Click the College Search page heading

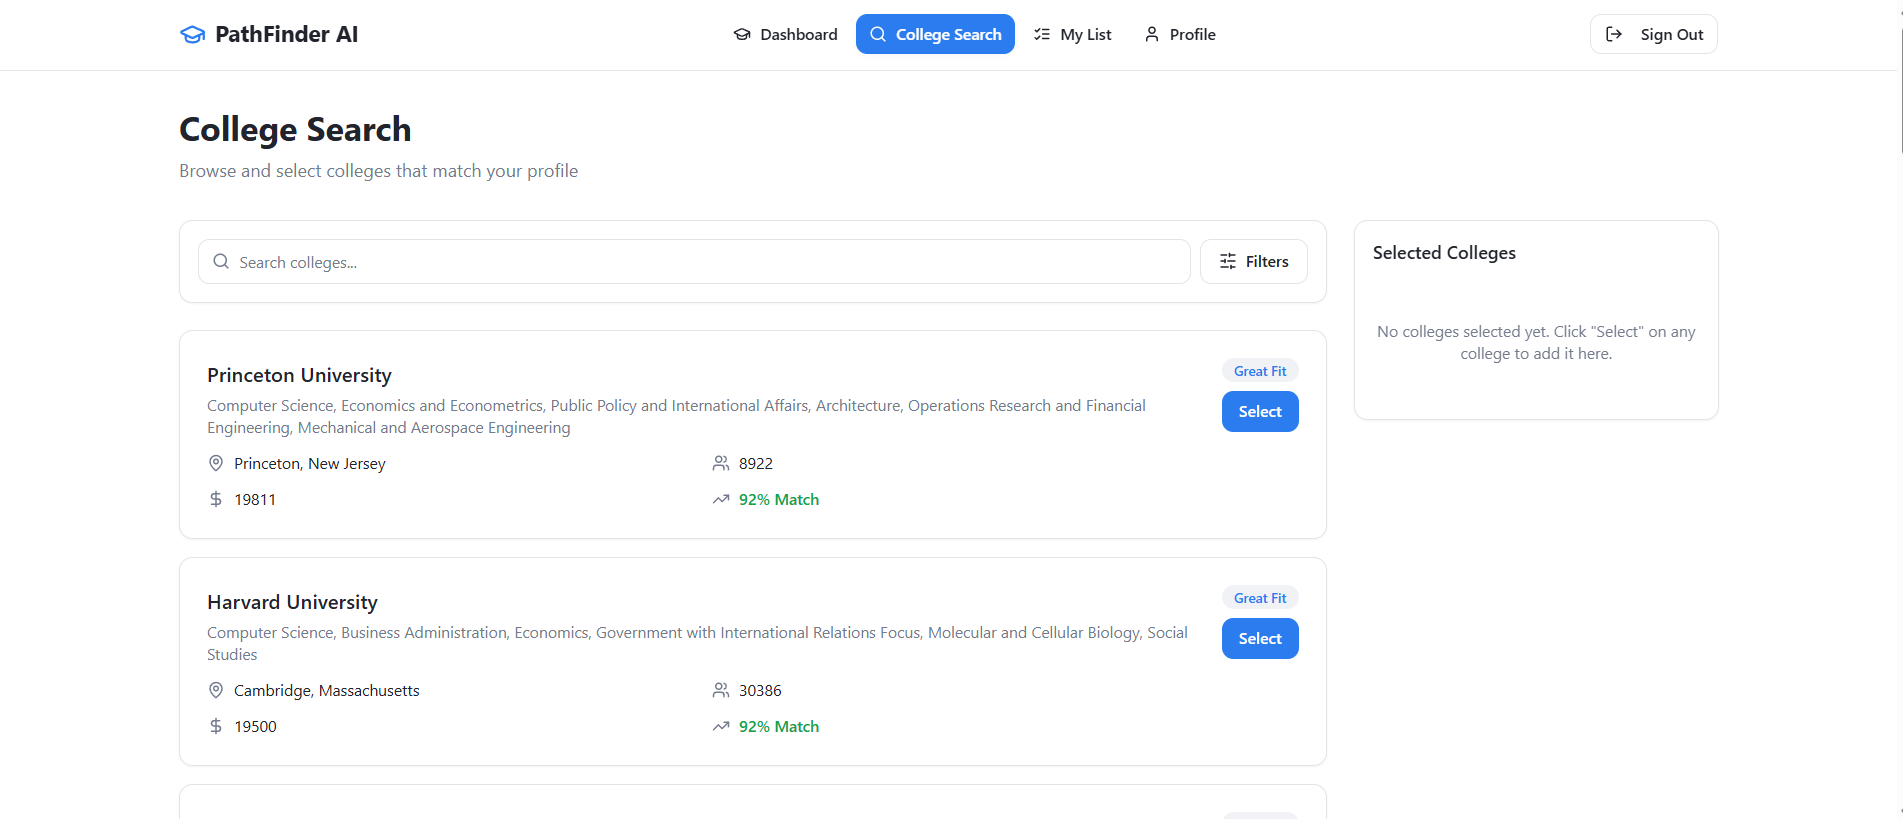pyautogui.click(x=295, y=130)
